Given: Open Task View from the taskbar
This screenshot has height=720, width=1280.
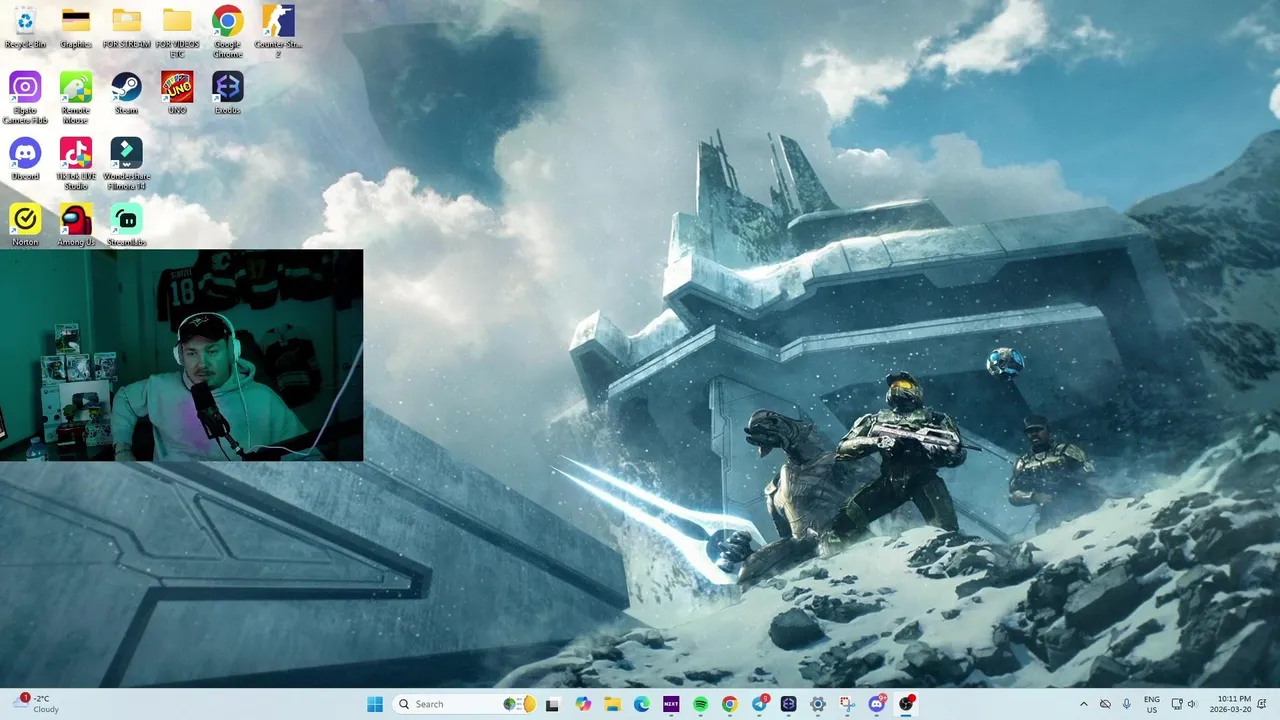Looking at the screenshot, I should (x=552, y=704).
